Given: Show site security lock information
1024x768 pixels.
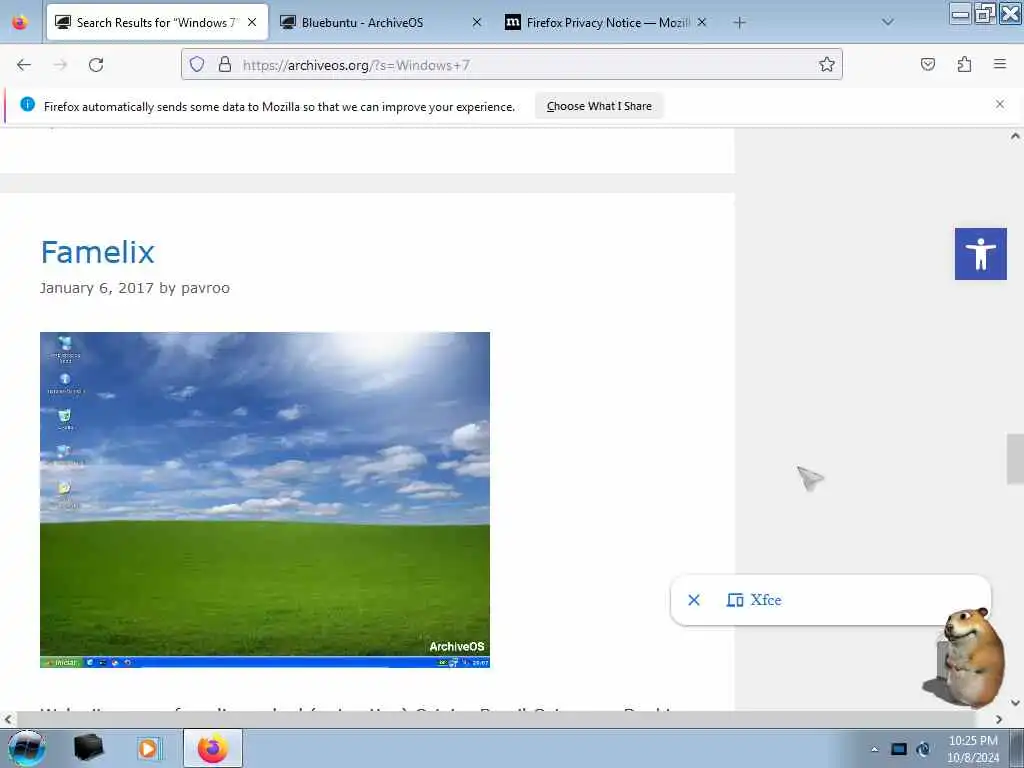Looking at the screenshot, I should 225,64.
